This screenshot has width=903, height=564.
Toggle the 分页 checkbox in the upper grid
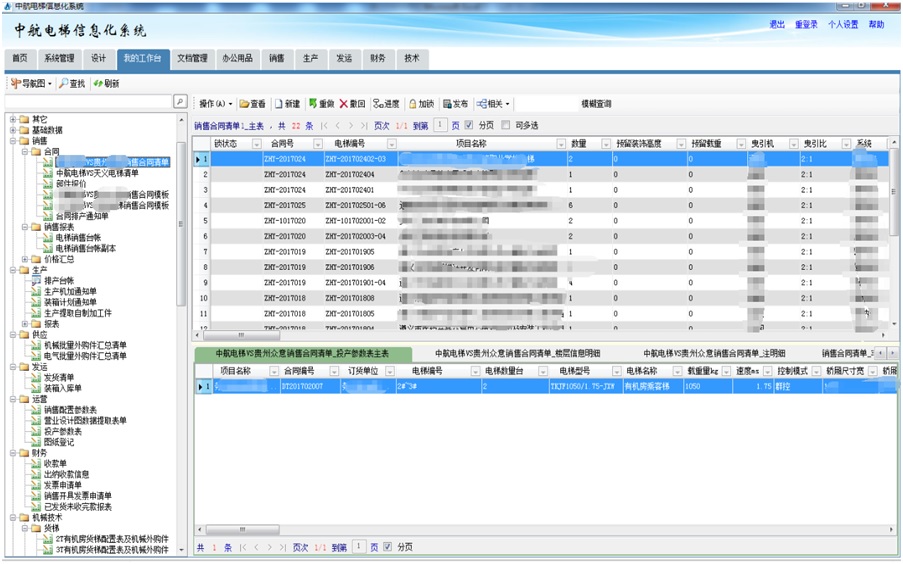(x=470, y=126)
